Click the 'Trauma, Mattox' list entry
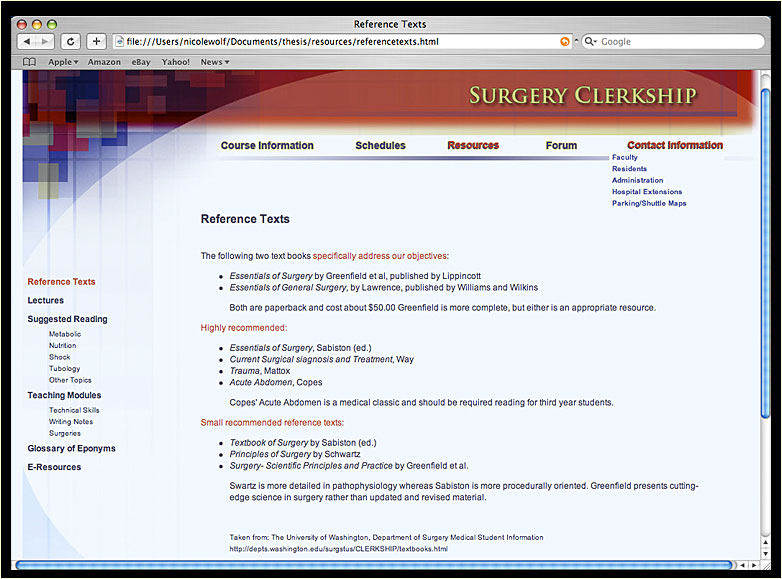Screen dimensions: 782x579 coord(259,371)
